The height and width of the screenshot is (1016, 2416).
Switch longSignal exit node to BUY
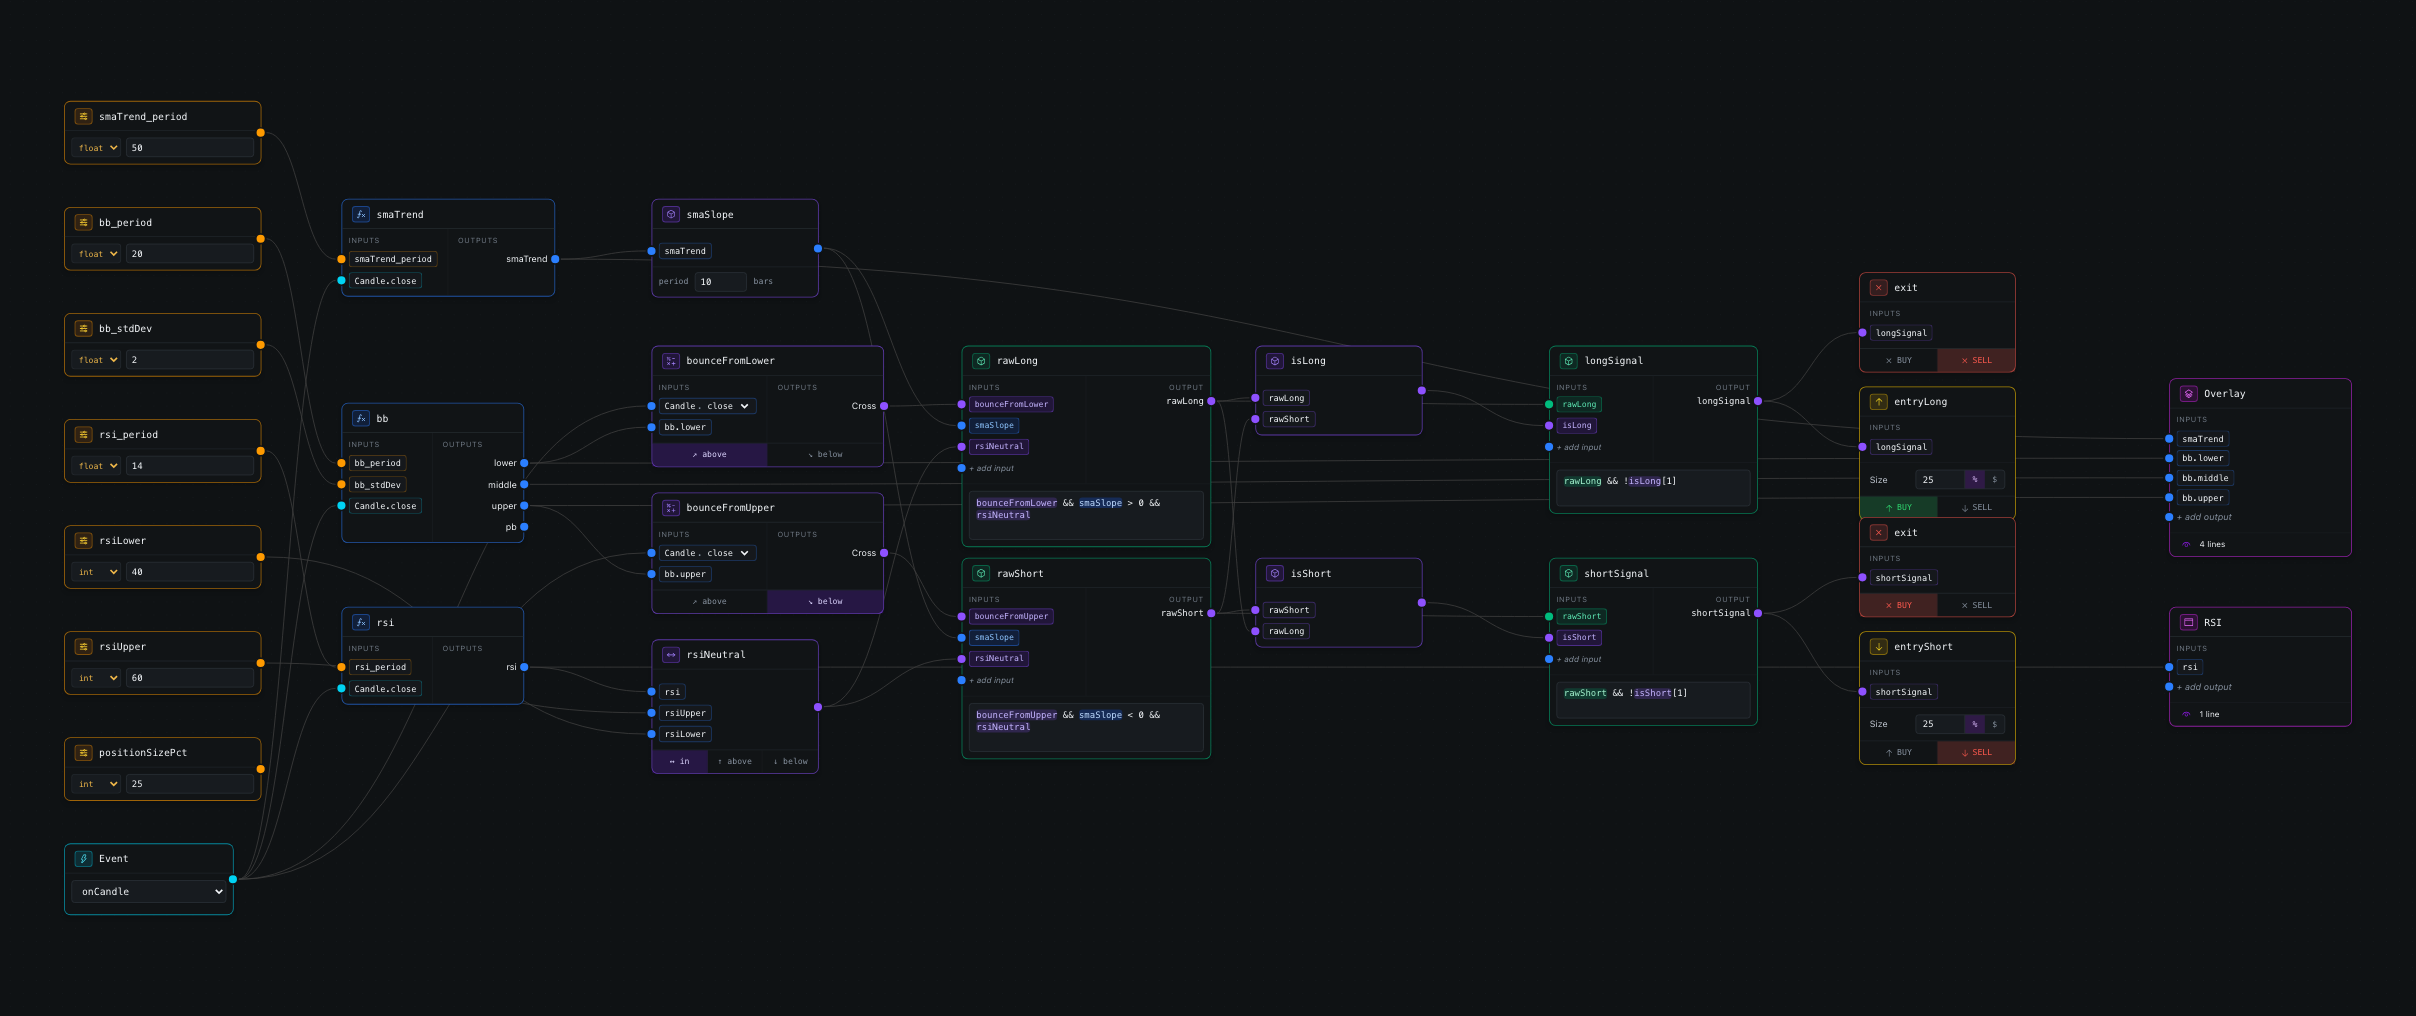pyautogui.click(x=1899, y=361)
